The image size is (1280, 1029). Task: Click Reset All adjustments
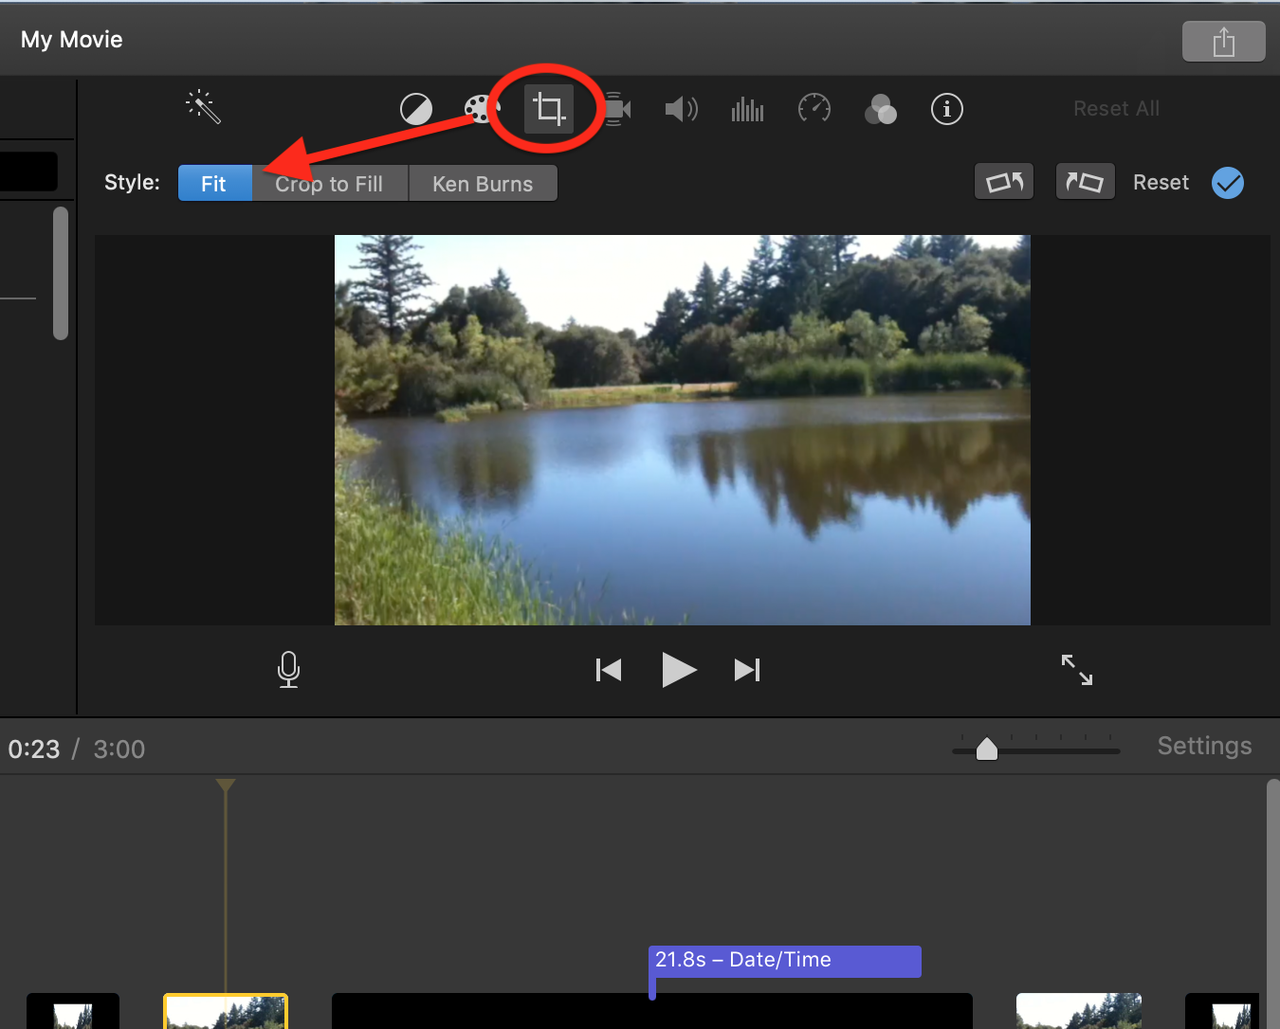(1116, 108)
